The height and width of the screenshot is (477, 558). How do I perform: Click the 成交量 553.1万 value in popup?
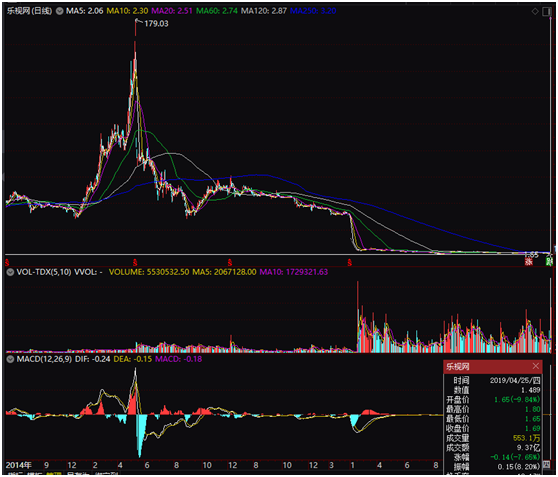[527, 438]
